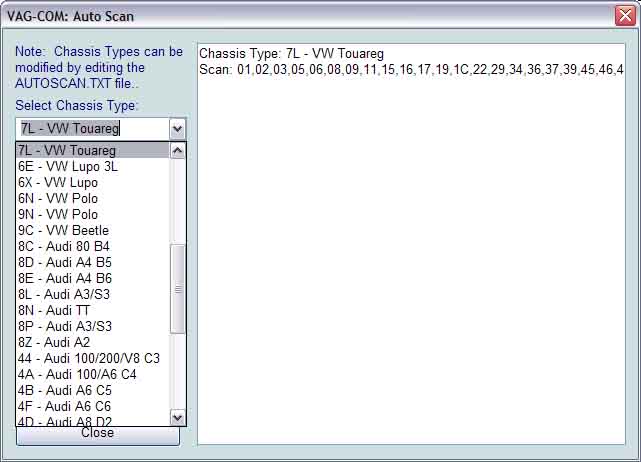Choose 8C - Audi 80 B4
The width and height of the screenshot is (641, 462).
tap(93, 246)
